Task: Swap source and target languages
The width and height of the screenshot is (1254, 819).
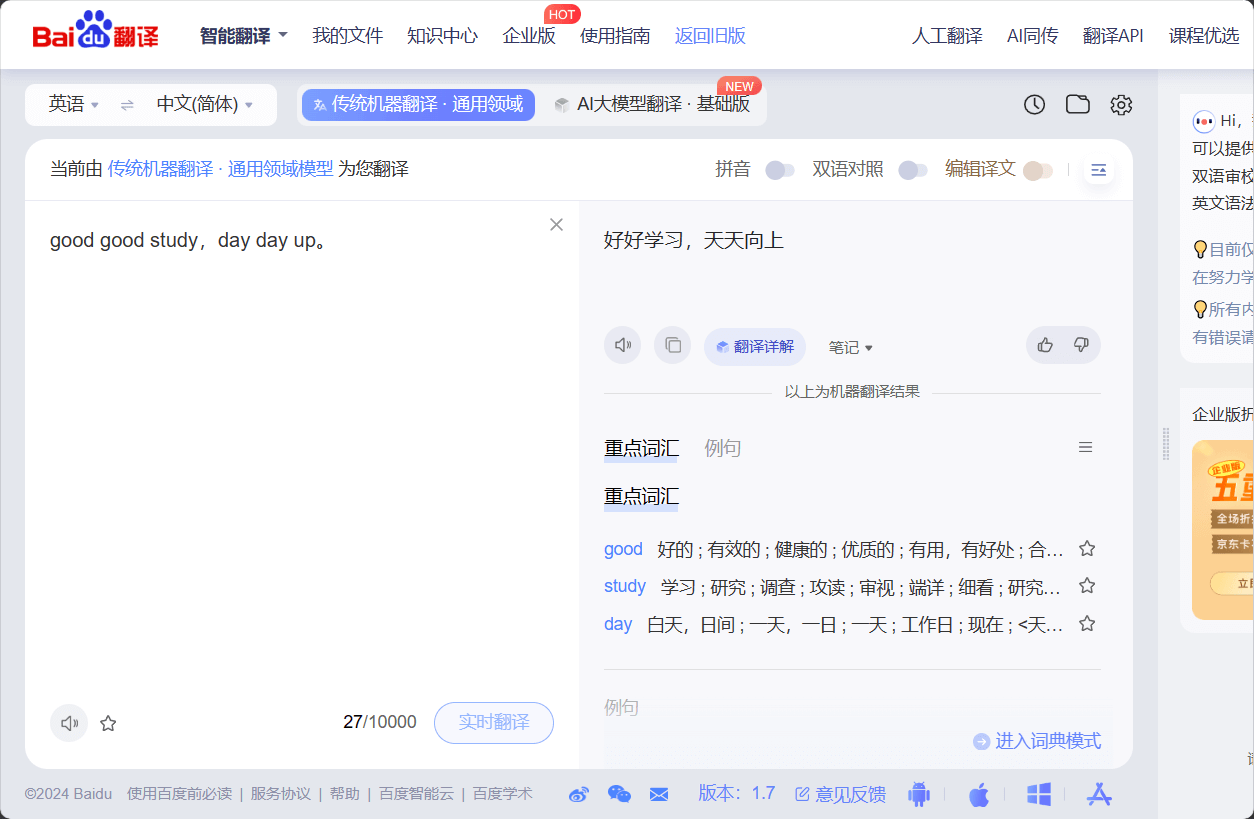Action: click(127, 105)
